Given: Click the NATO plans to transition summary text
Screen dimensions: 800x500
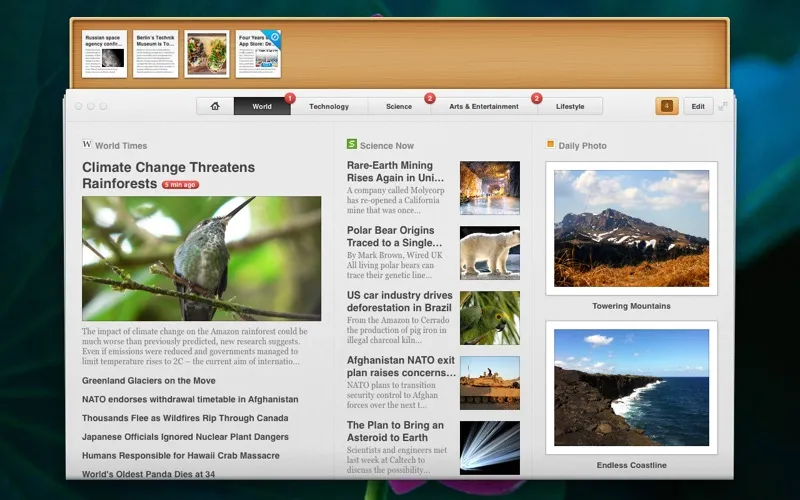Looking at the screenshot, I should pyautogui.click(x=392, y=395).
